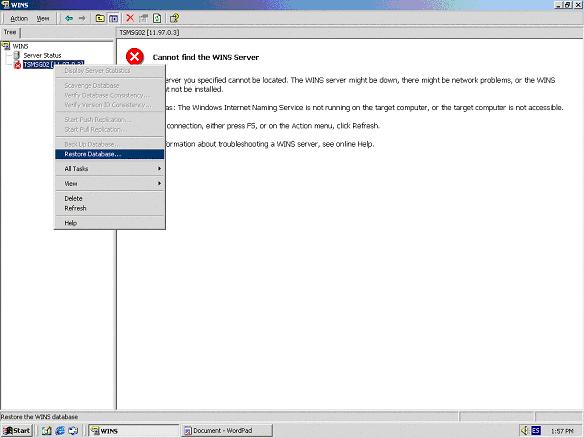Click the disabled Display Server Statistics item

click(x=110, y=70)
